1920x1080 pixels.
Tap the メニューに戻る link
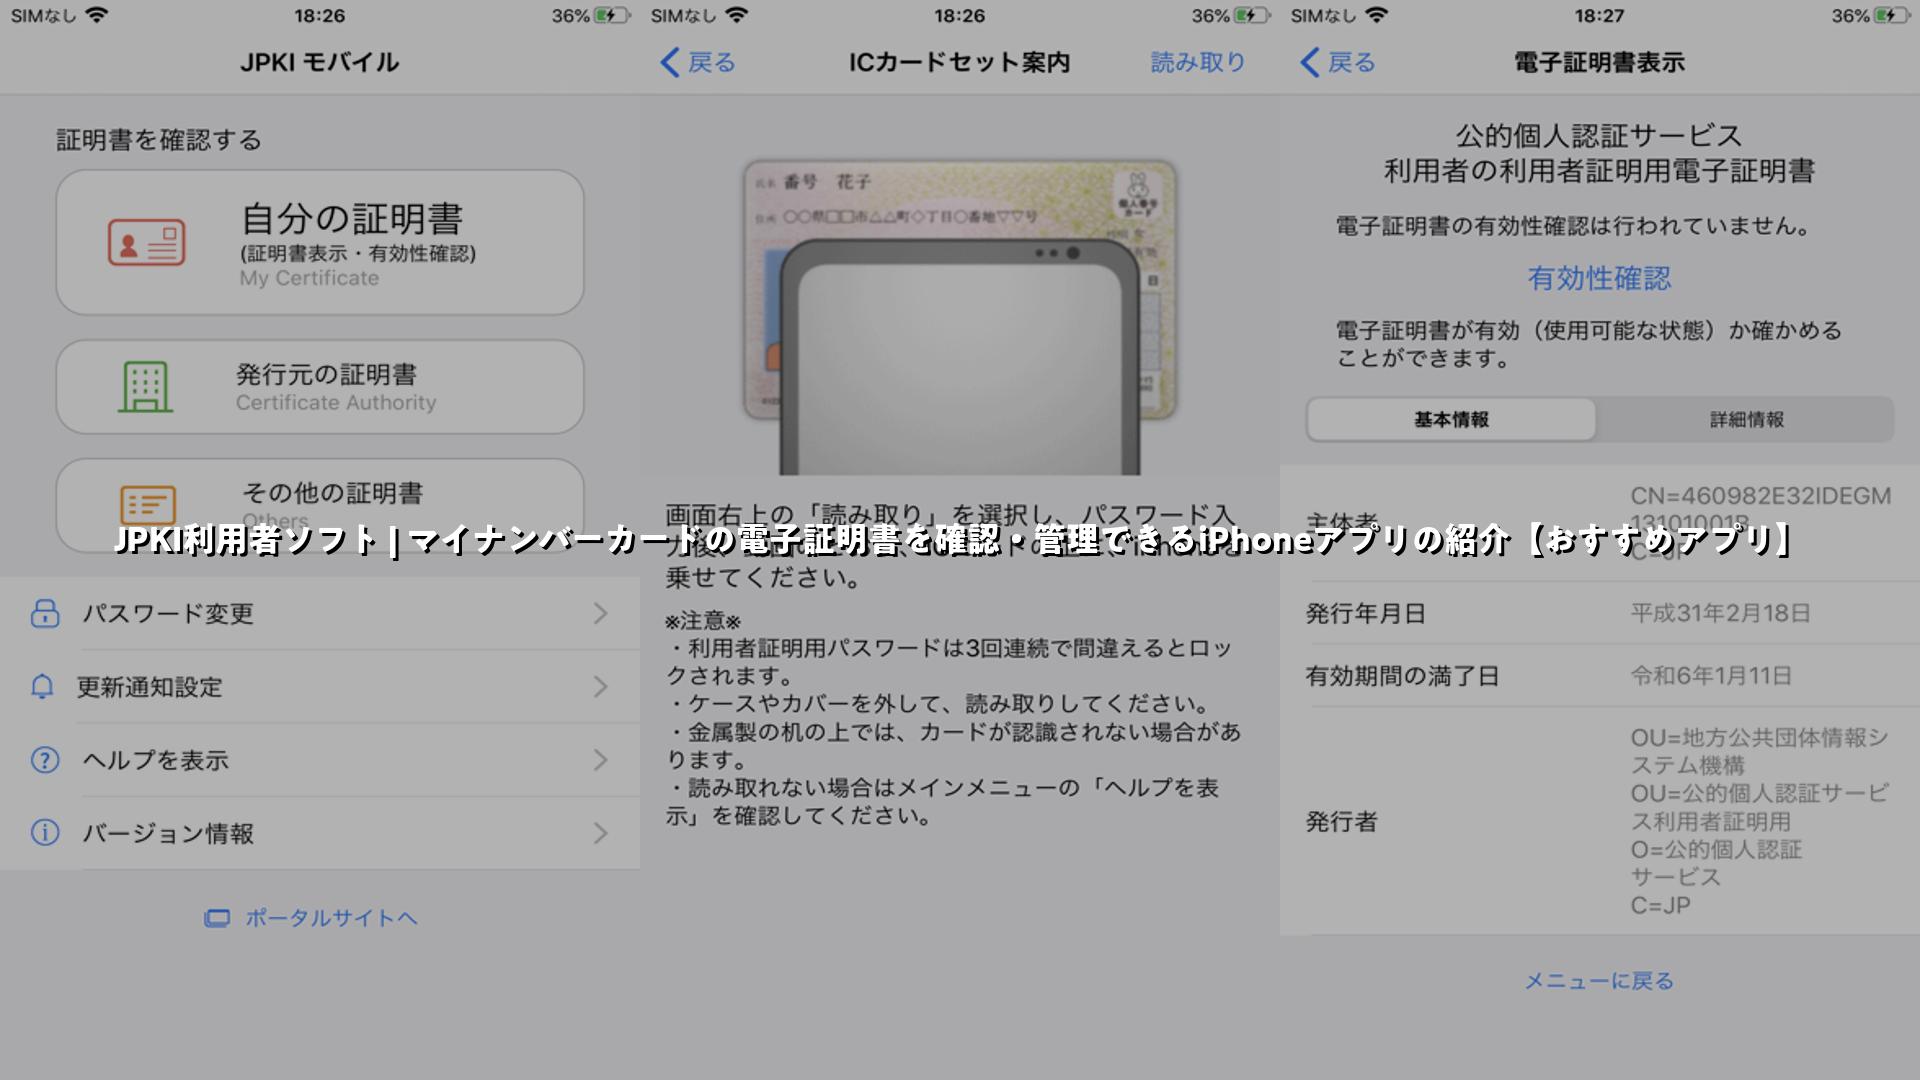(x=1599, y=981)
